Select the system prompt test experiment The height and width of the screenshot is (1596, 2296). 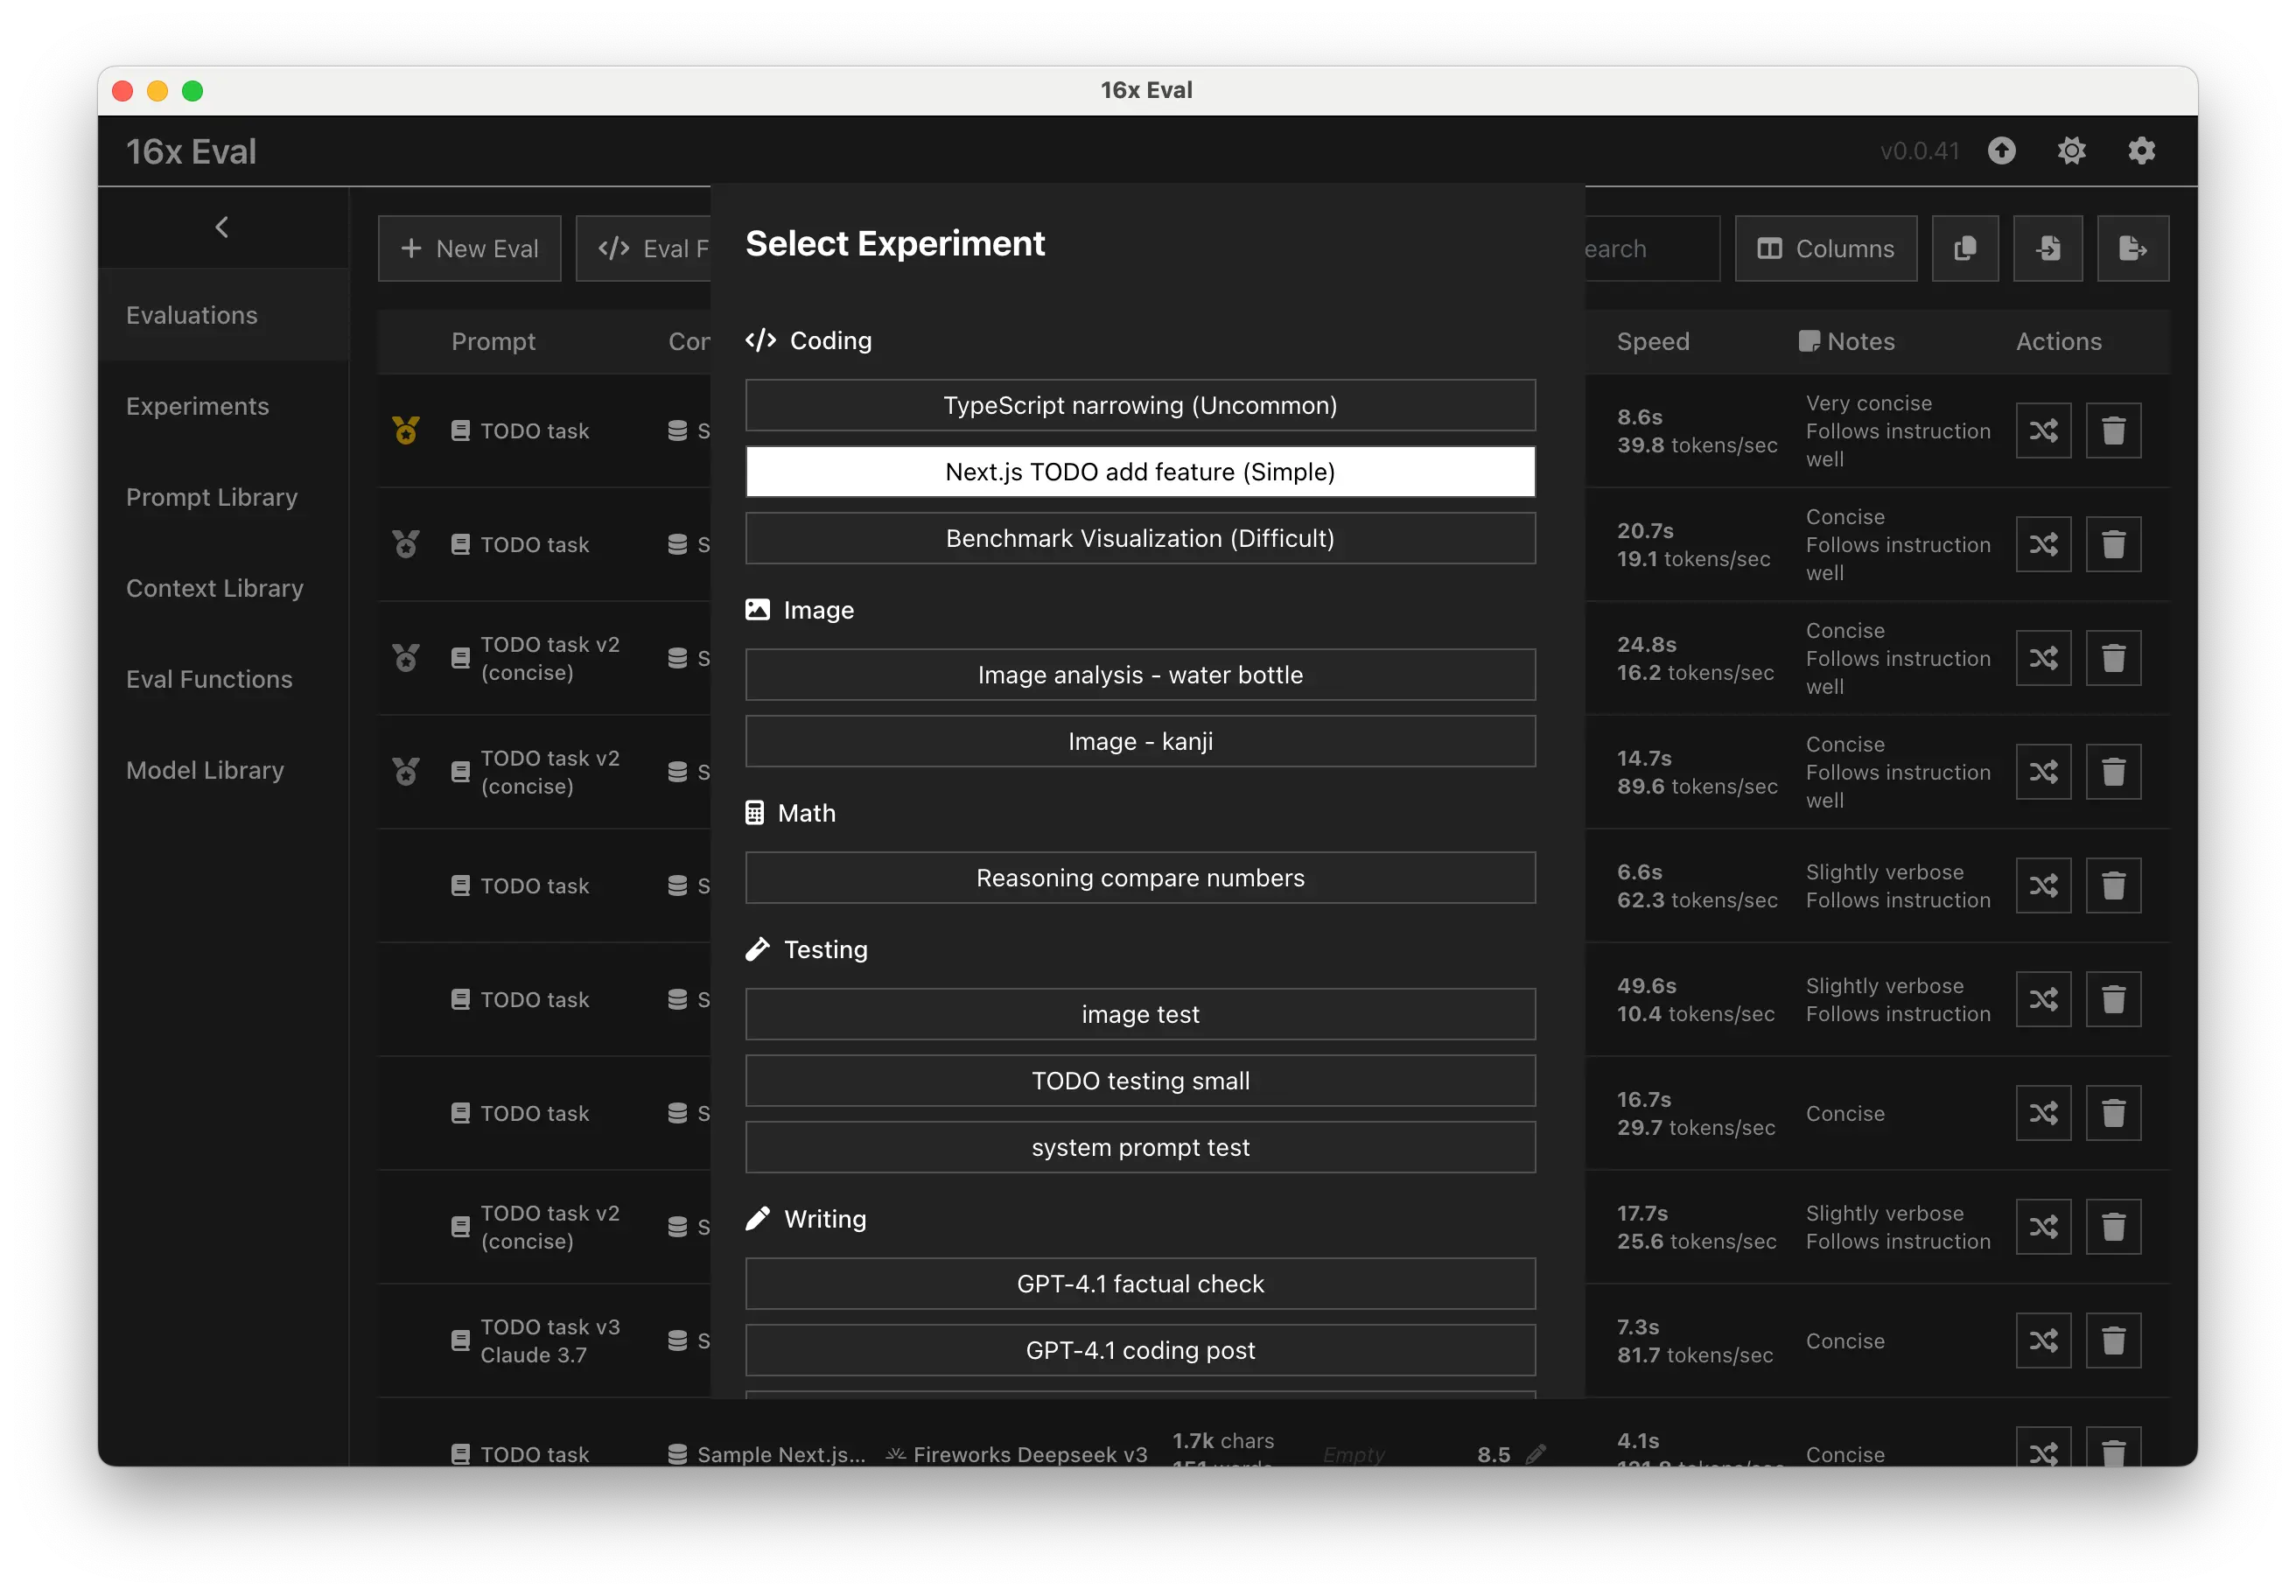pos(1140,1147)
